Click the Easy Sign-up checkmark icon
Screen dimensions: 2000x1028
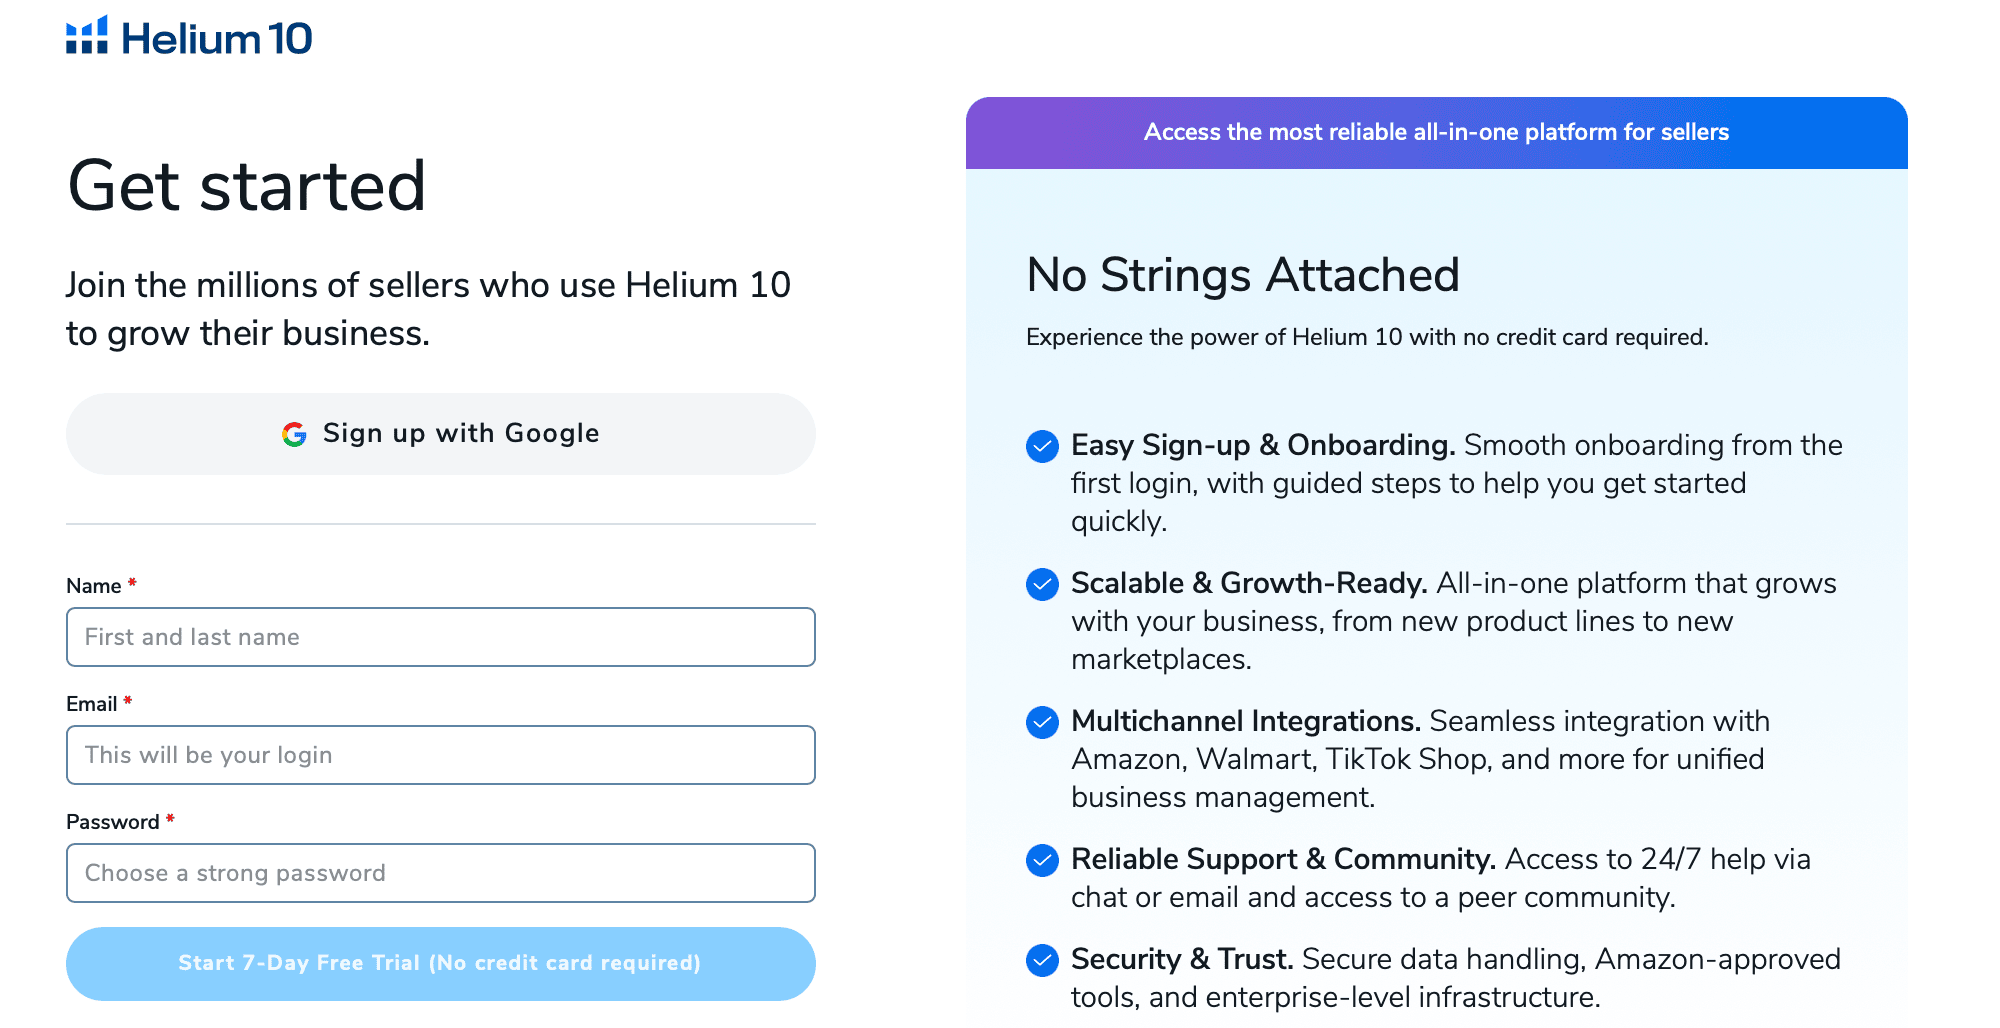[1042, 446]
